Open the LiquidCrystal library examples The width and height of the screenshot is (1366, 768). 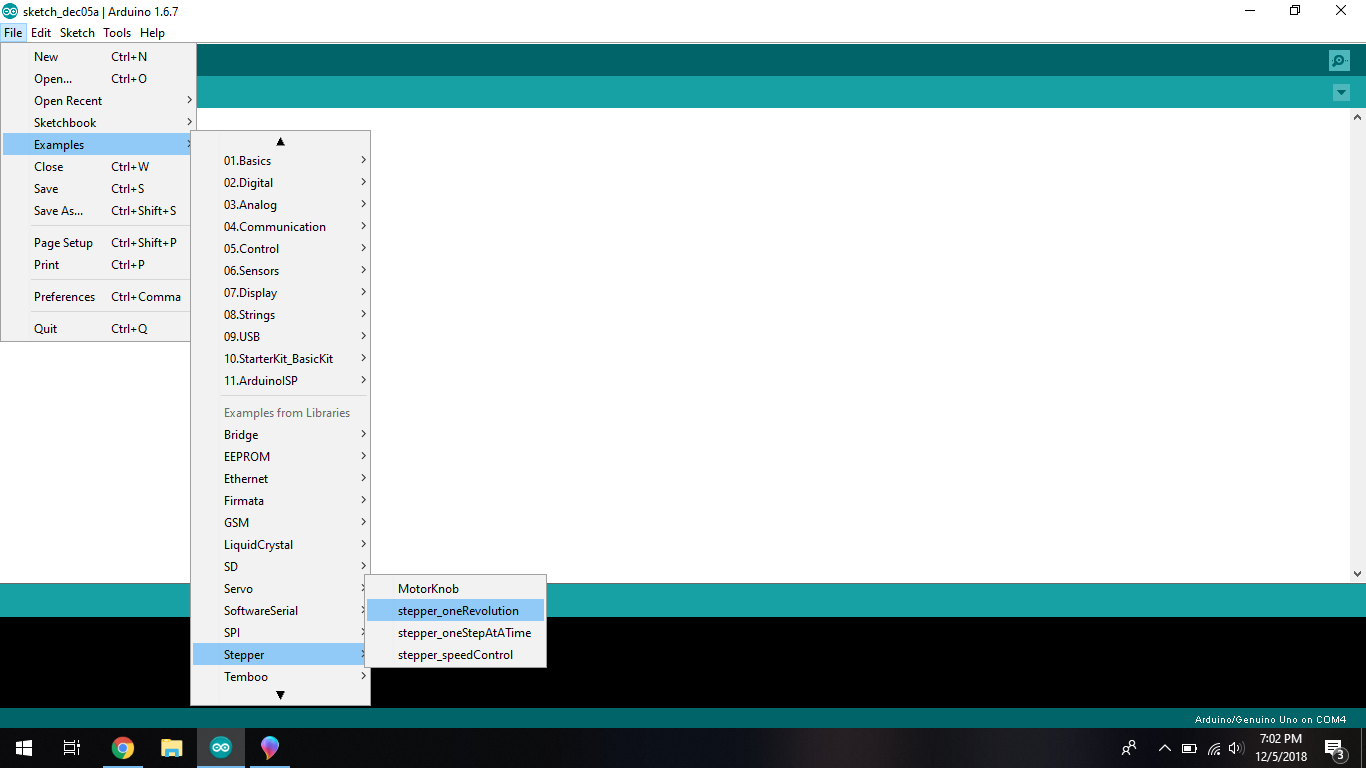point(280,545)
